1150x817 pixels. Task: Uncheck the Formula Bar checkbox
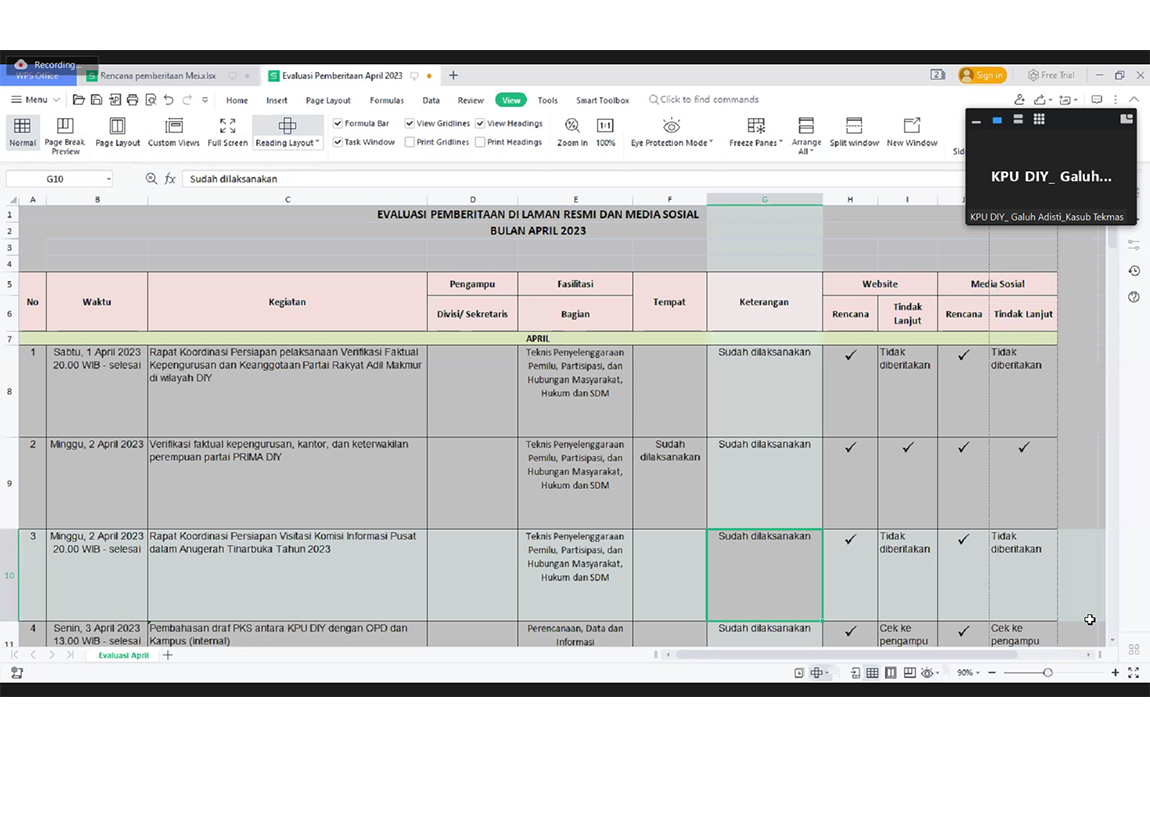coord(338,124)
